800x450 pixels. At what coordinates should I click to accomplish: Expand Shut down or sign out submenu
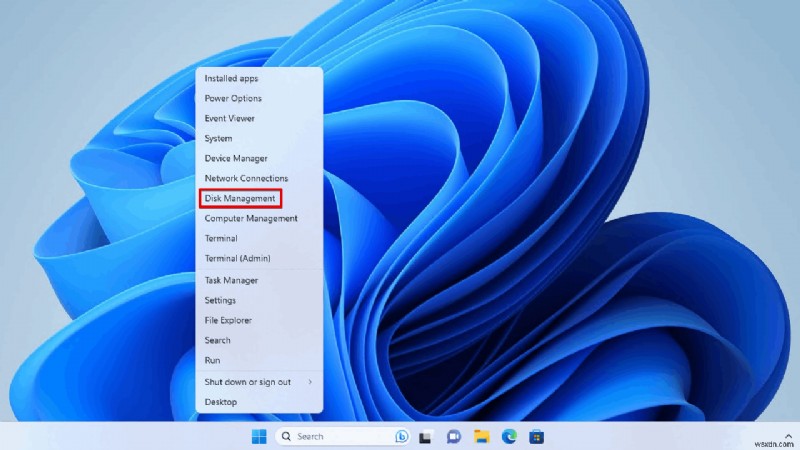pos(259,382)
